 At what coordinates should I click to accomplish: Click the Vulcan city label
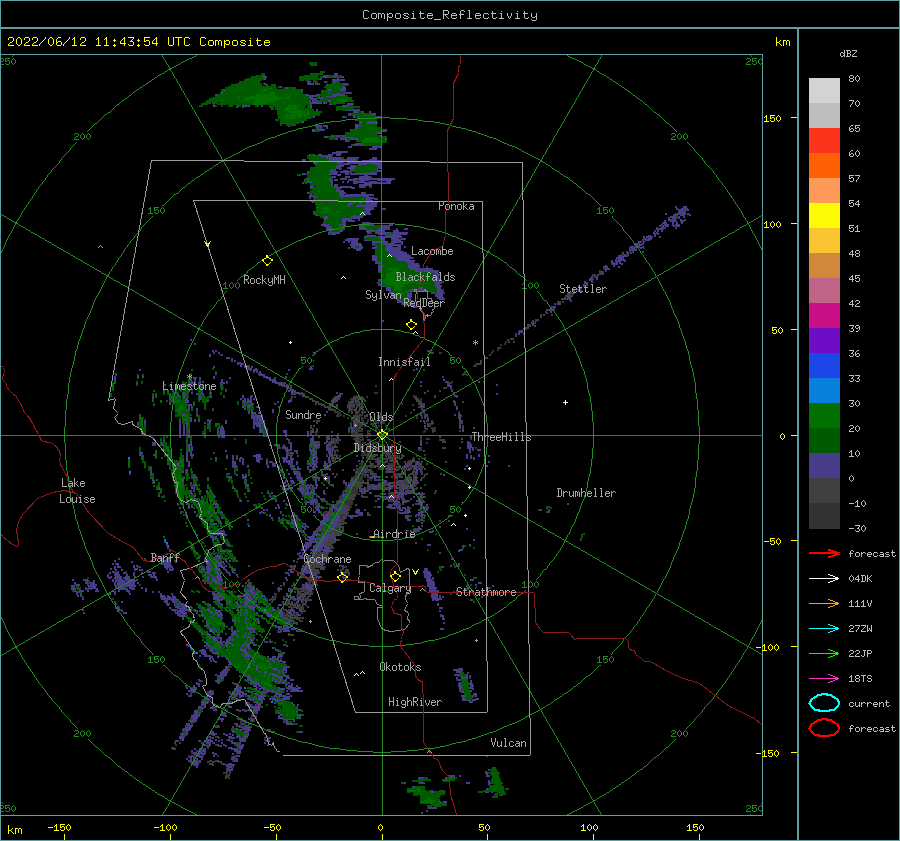(x=508, y=743)
